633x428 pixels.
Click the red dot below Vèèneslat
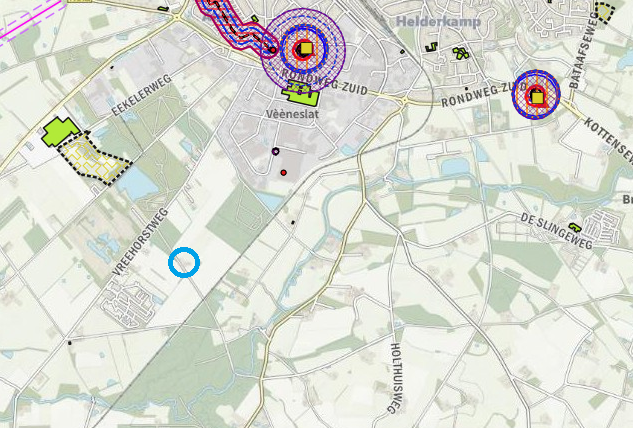pyautogui.click(x=284, y=173)
